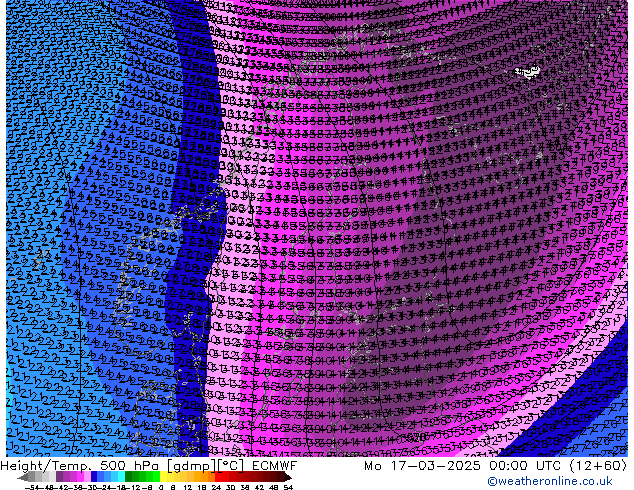Pick the light pink legend swatch
This screenshot has width=634, height=490.
[87, 476]
